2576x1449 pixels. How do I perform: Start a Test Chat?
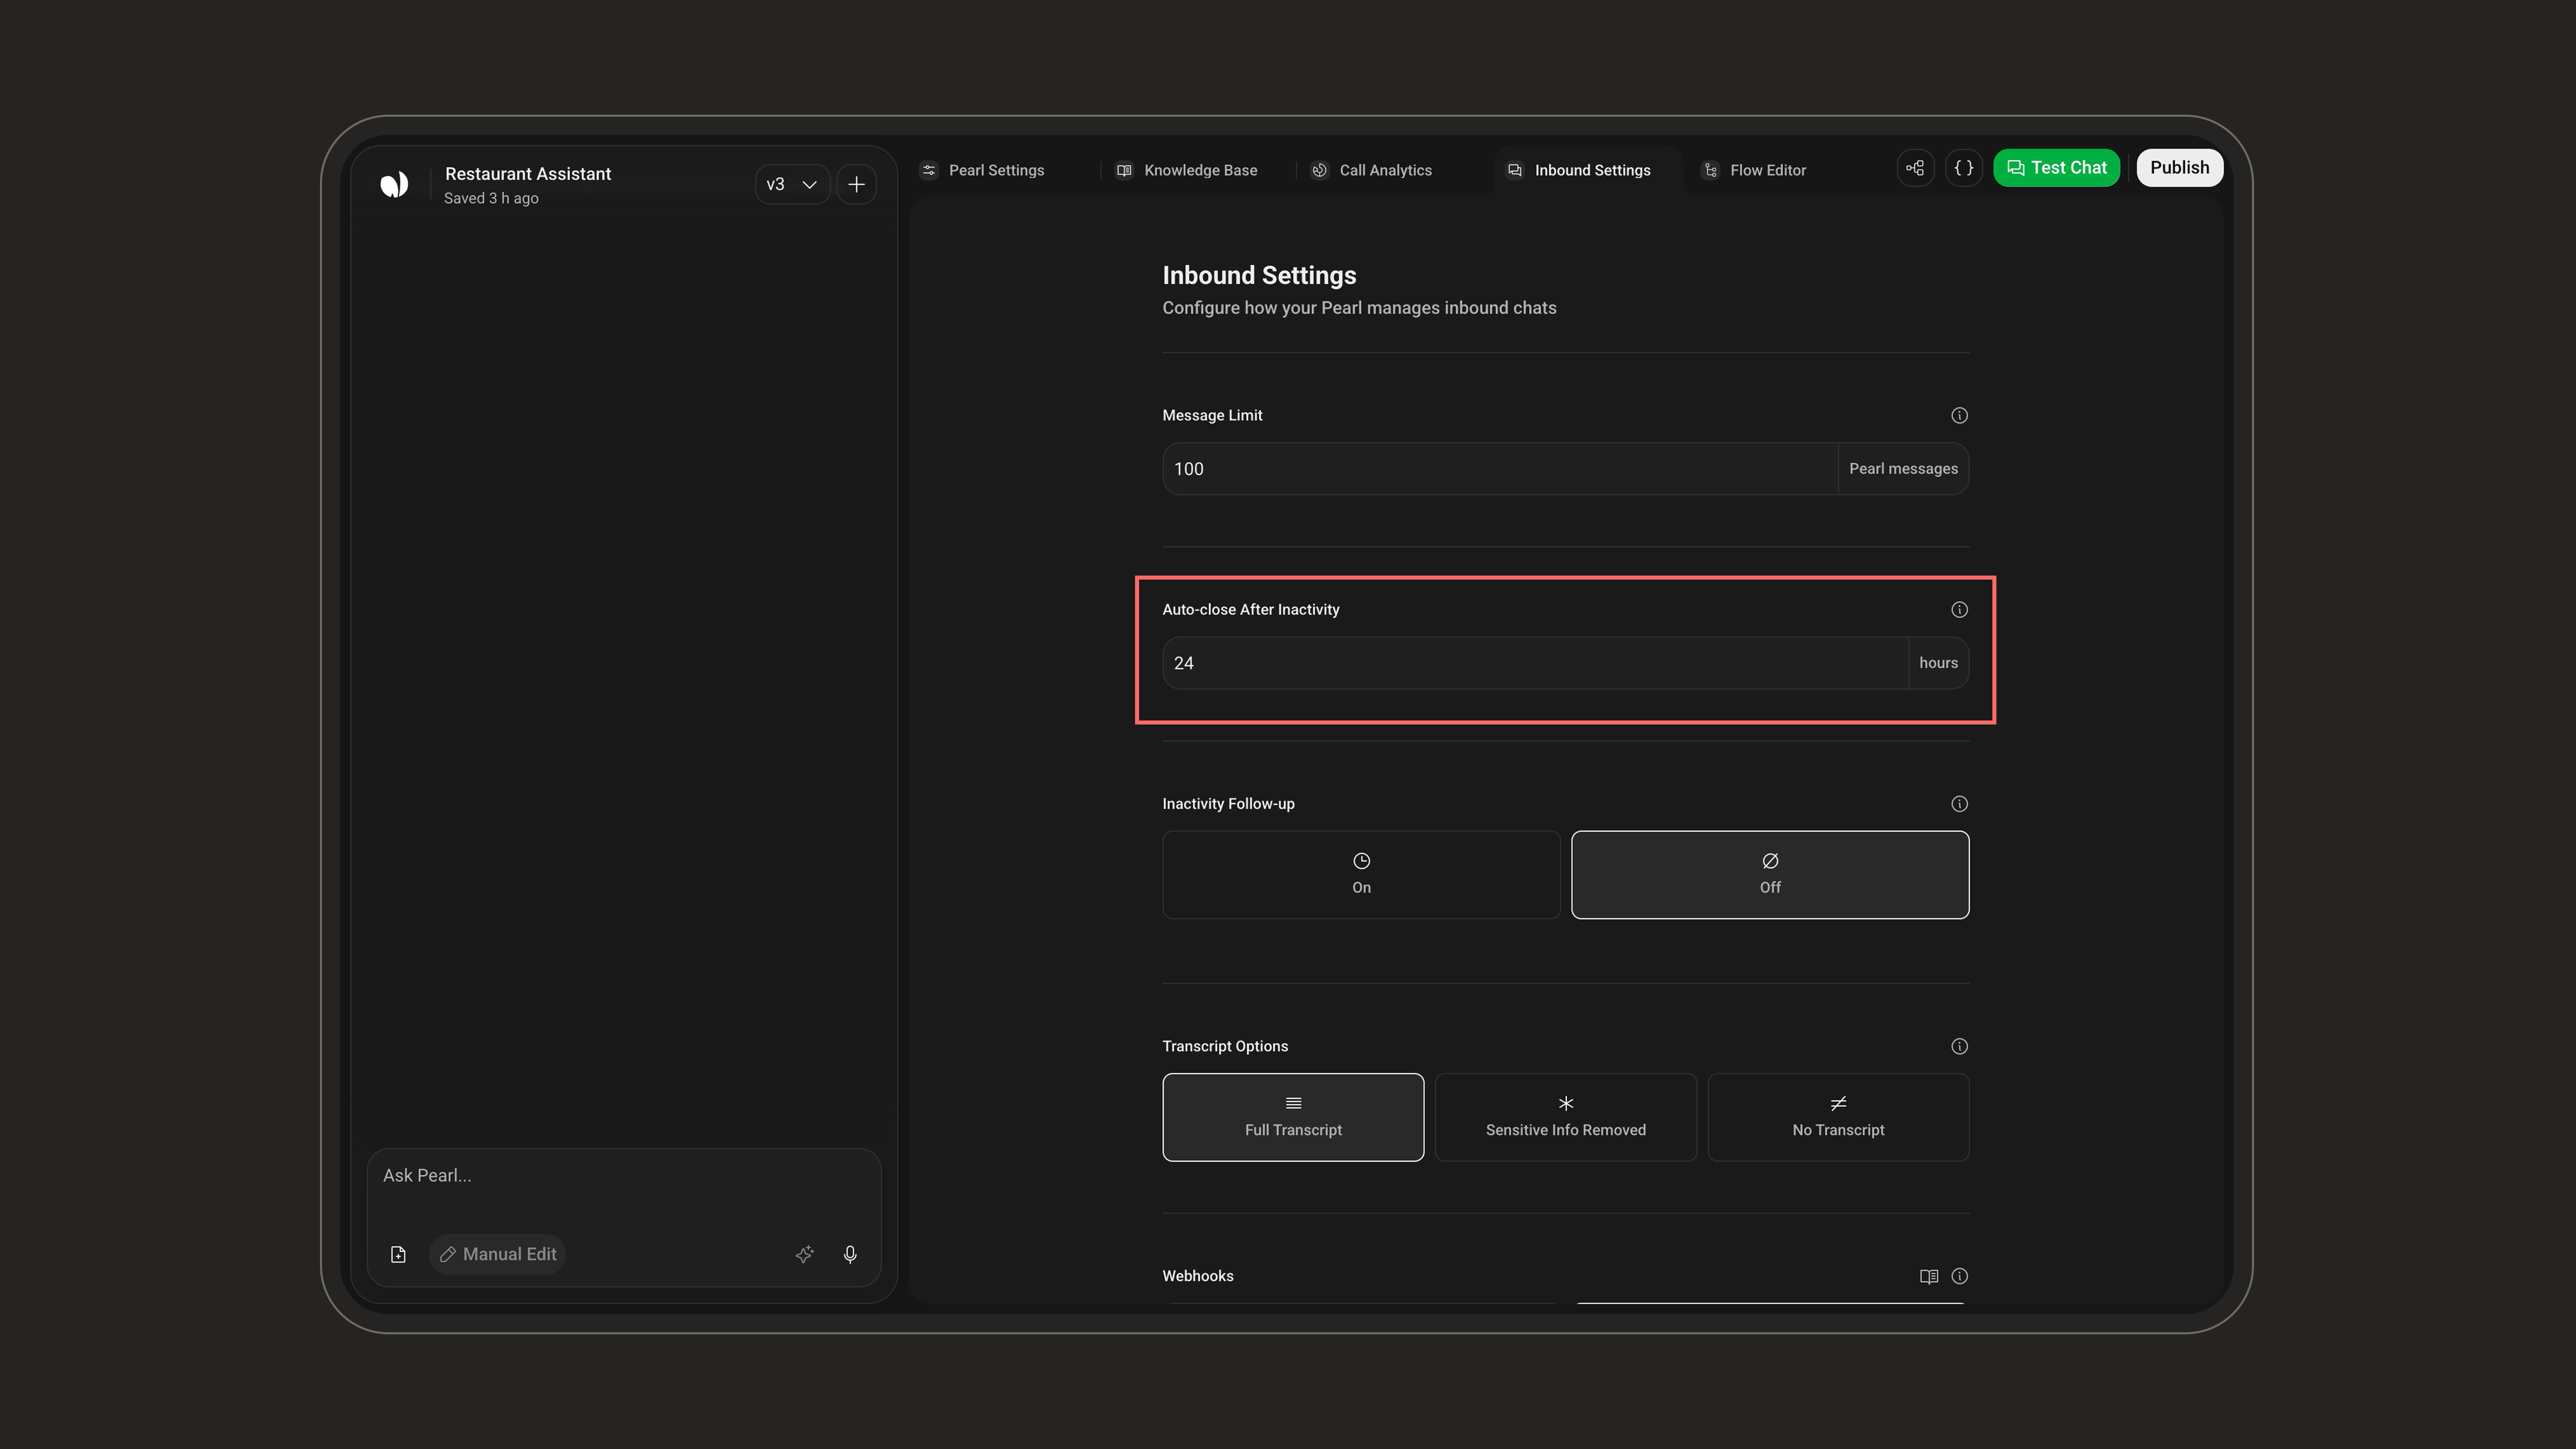click(x=2056, y=168)
